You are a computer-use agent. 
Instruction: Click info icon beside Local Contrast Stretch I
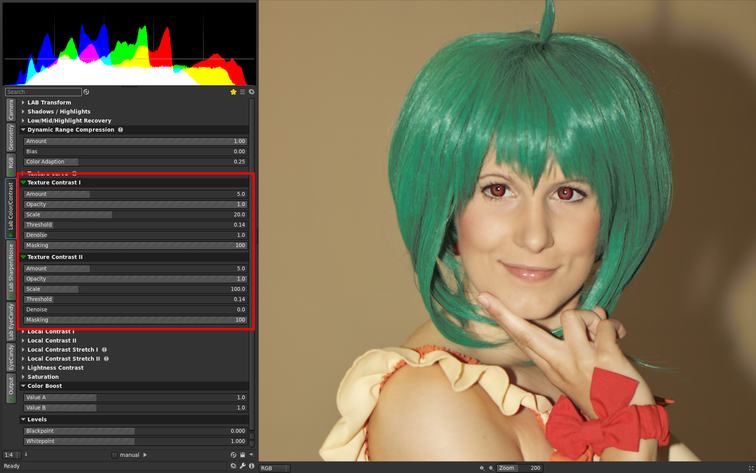pos(104,350)
